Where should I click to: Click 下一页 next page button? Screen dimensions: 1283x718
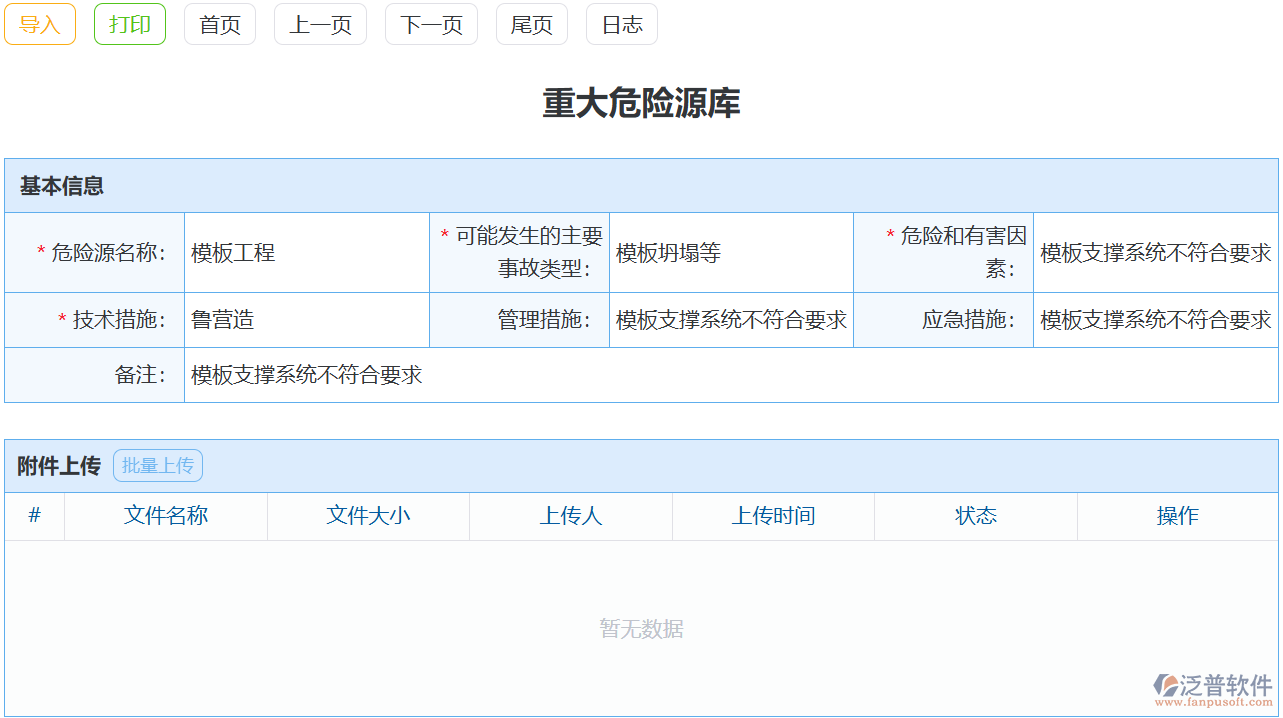[x=431, y=24]
